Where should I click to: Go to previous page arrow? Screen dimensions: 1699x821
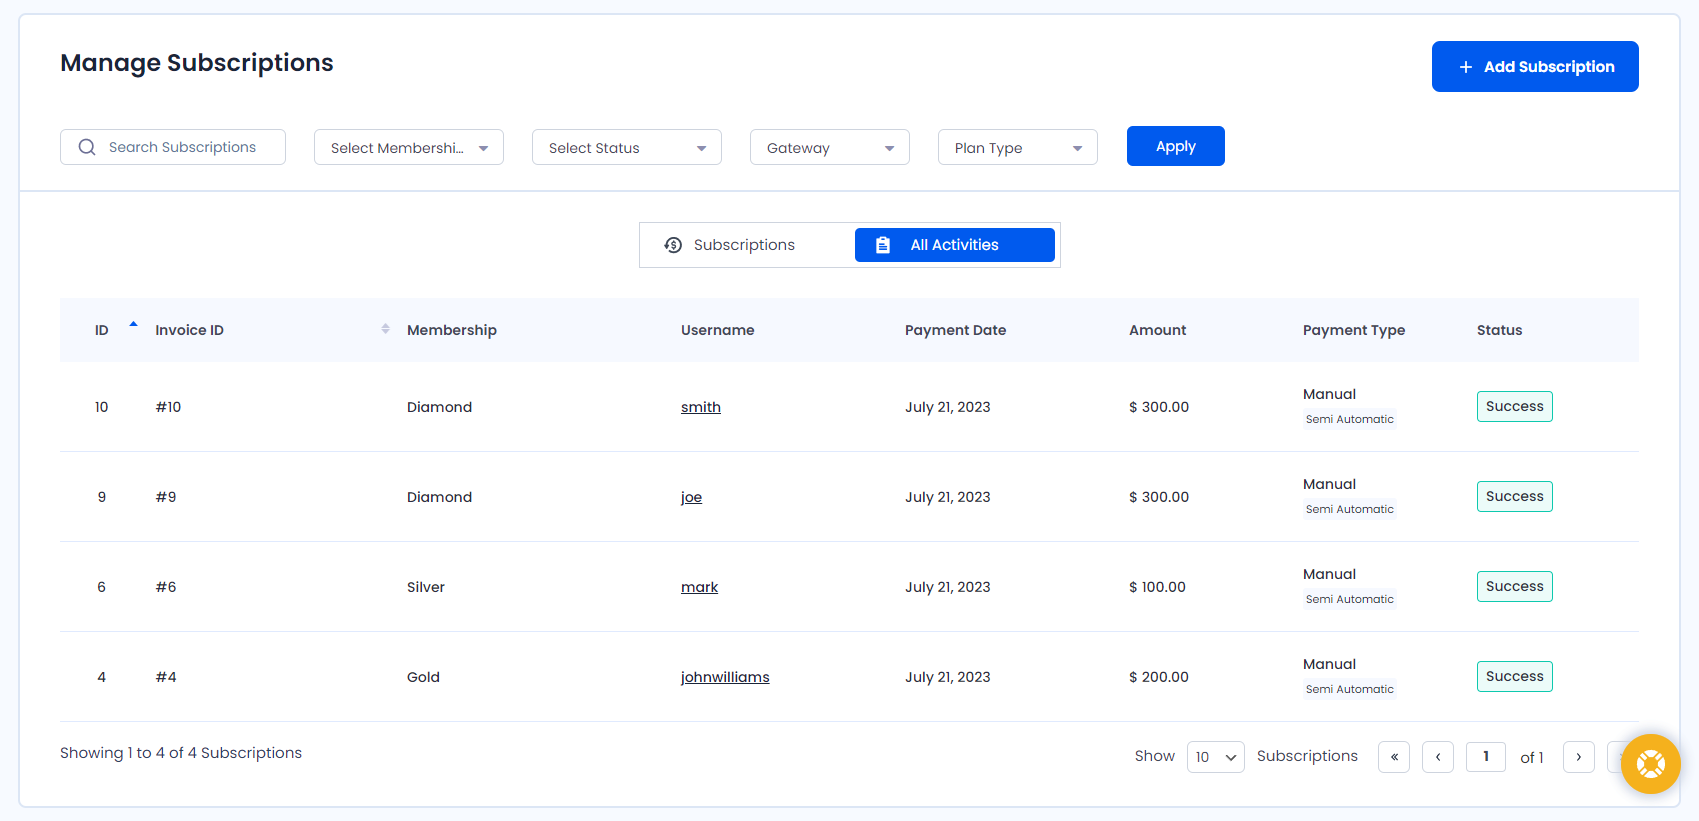pos(1438,757)
